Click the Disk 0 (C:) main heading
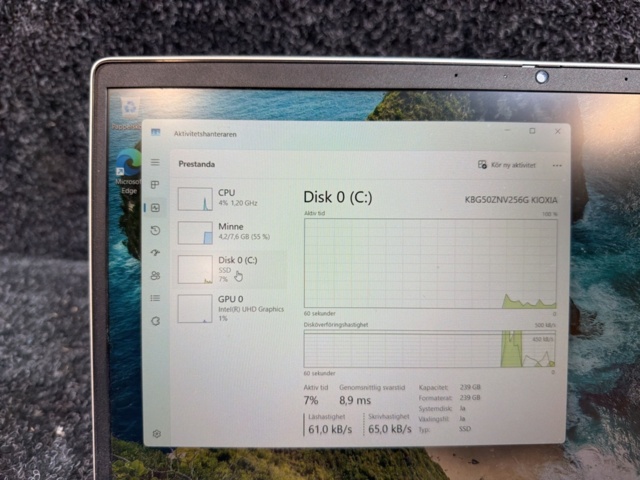This screenshot has height=480, width=640. click(338, 198)
